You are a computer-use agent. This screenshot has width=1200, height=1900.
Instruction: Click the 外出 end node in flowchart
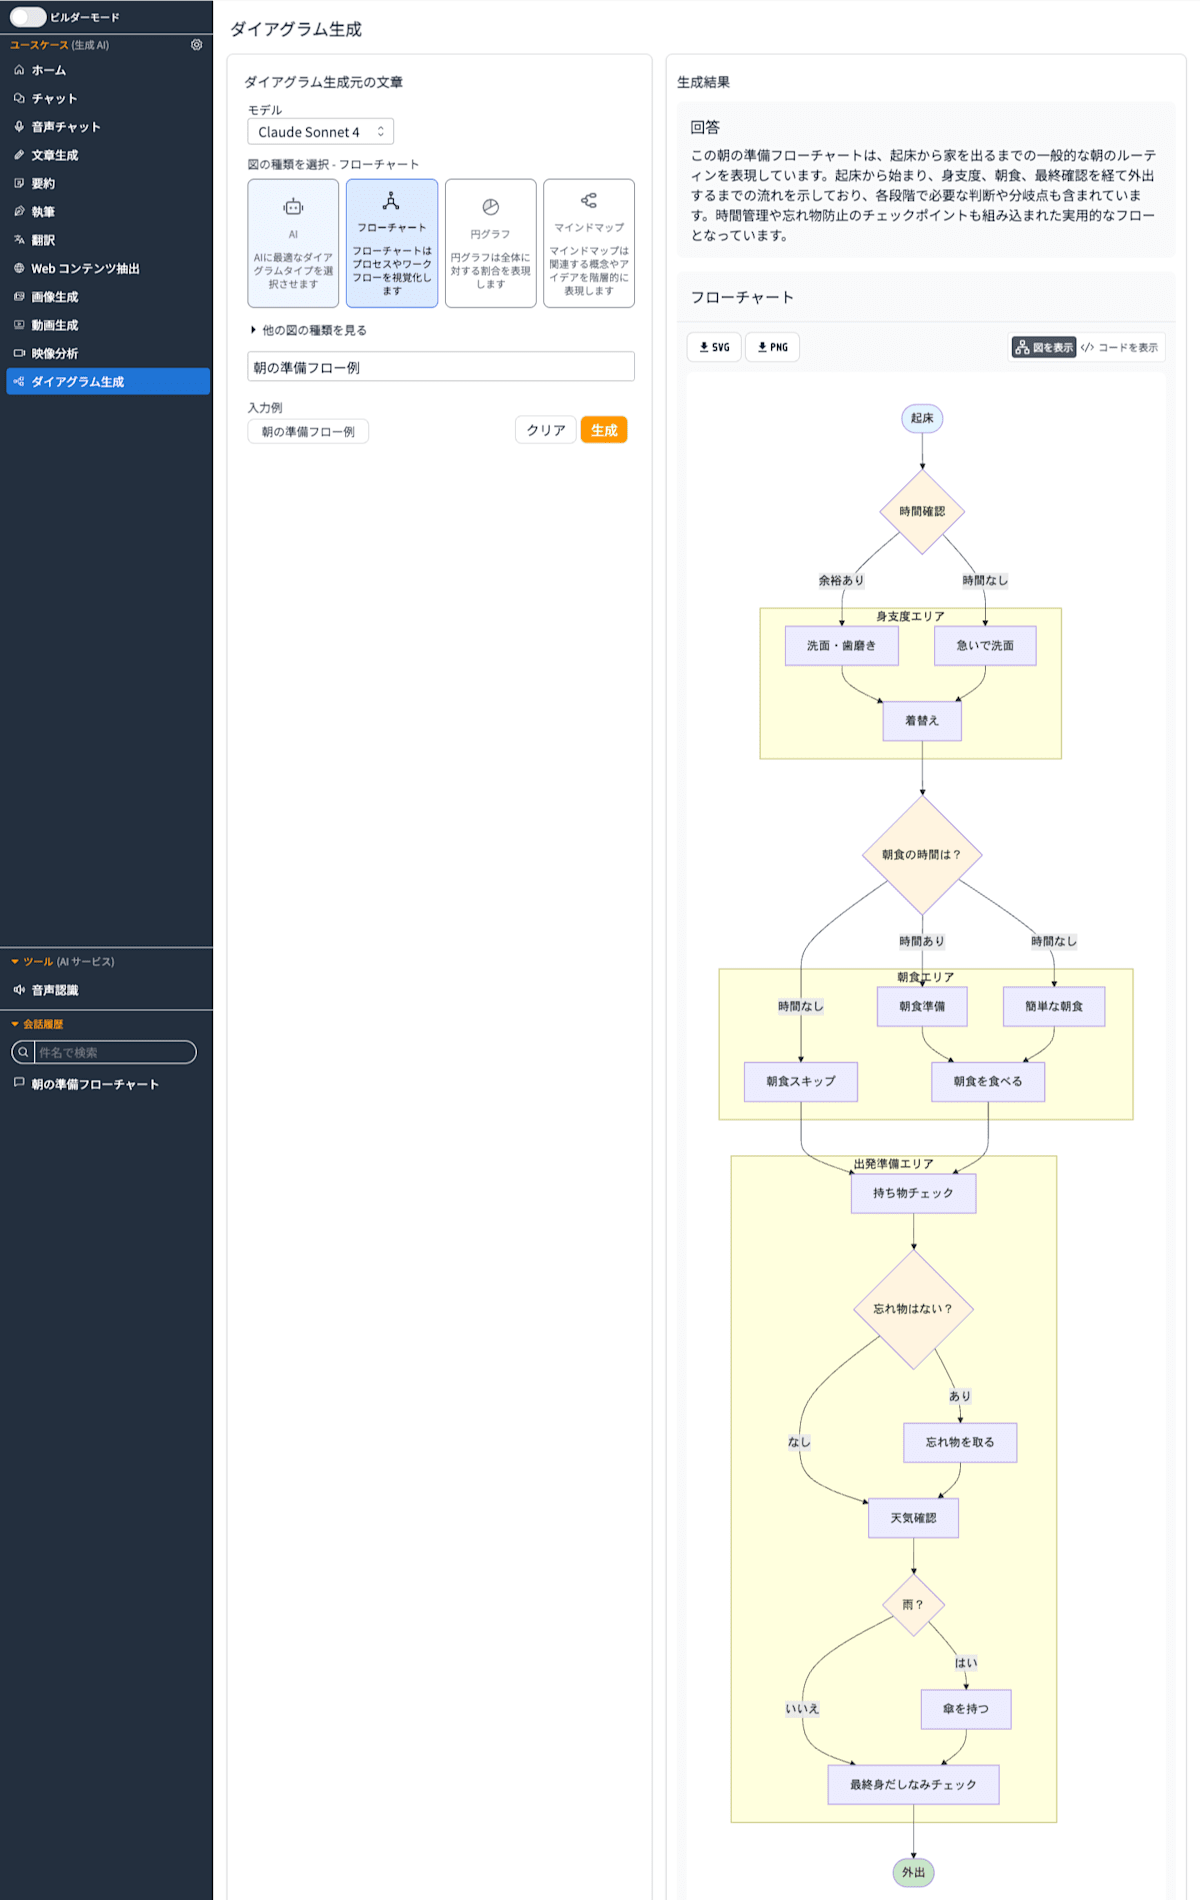[x=913, y=1872]
